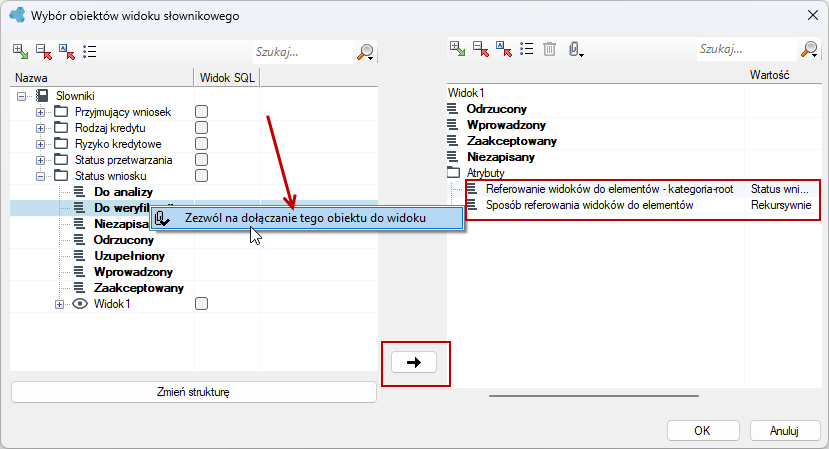This screenshot has width=829, height=449.
Task: Click the Atrybuty folder icon in right panel
Action: 454,172
